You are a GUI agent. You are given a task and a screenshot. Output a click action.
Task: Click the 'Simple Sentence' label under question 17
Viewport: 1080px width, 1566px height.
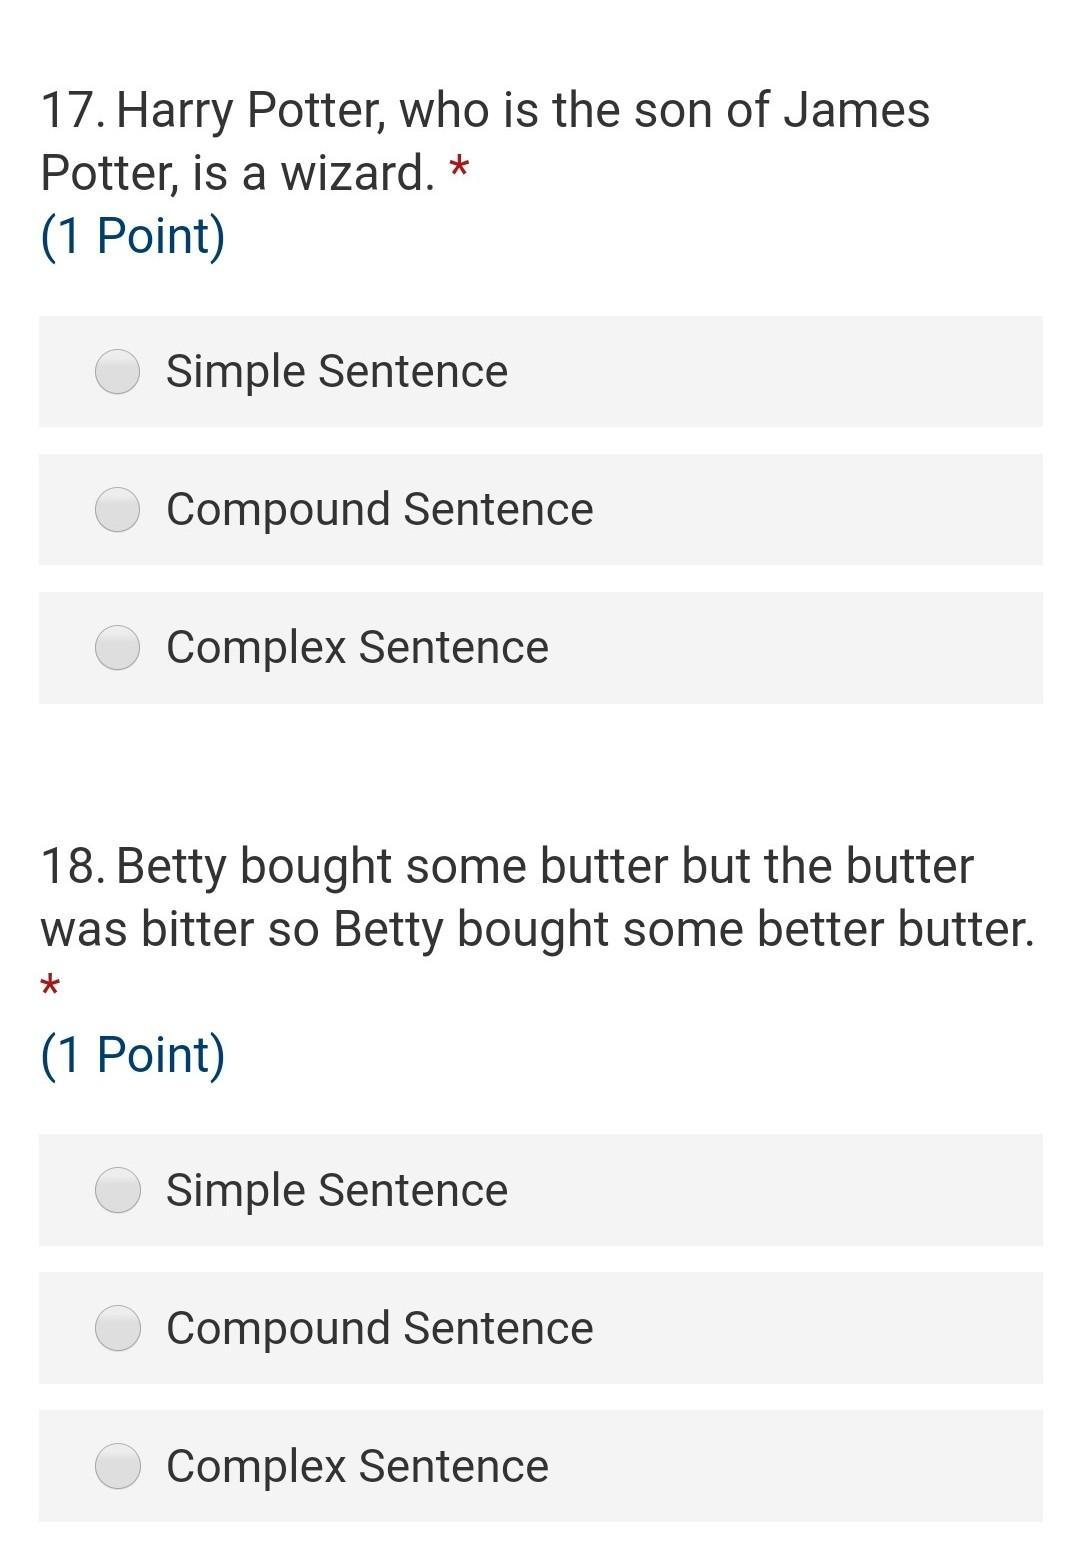[337, 372]
